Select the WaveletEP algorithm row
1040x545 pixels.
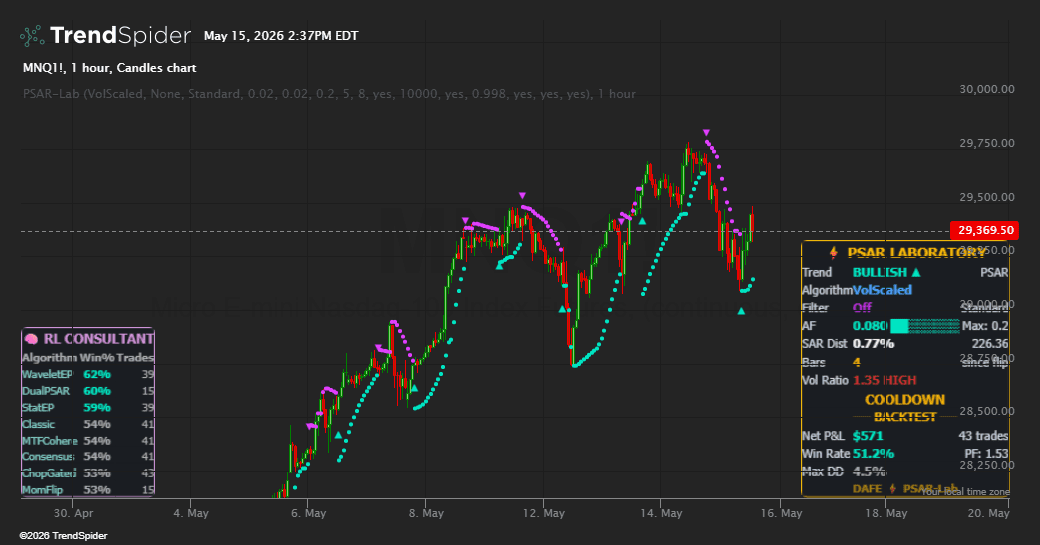tap(88, 374)
